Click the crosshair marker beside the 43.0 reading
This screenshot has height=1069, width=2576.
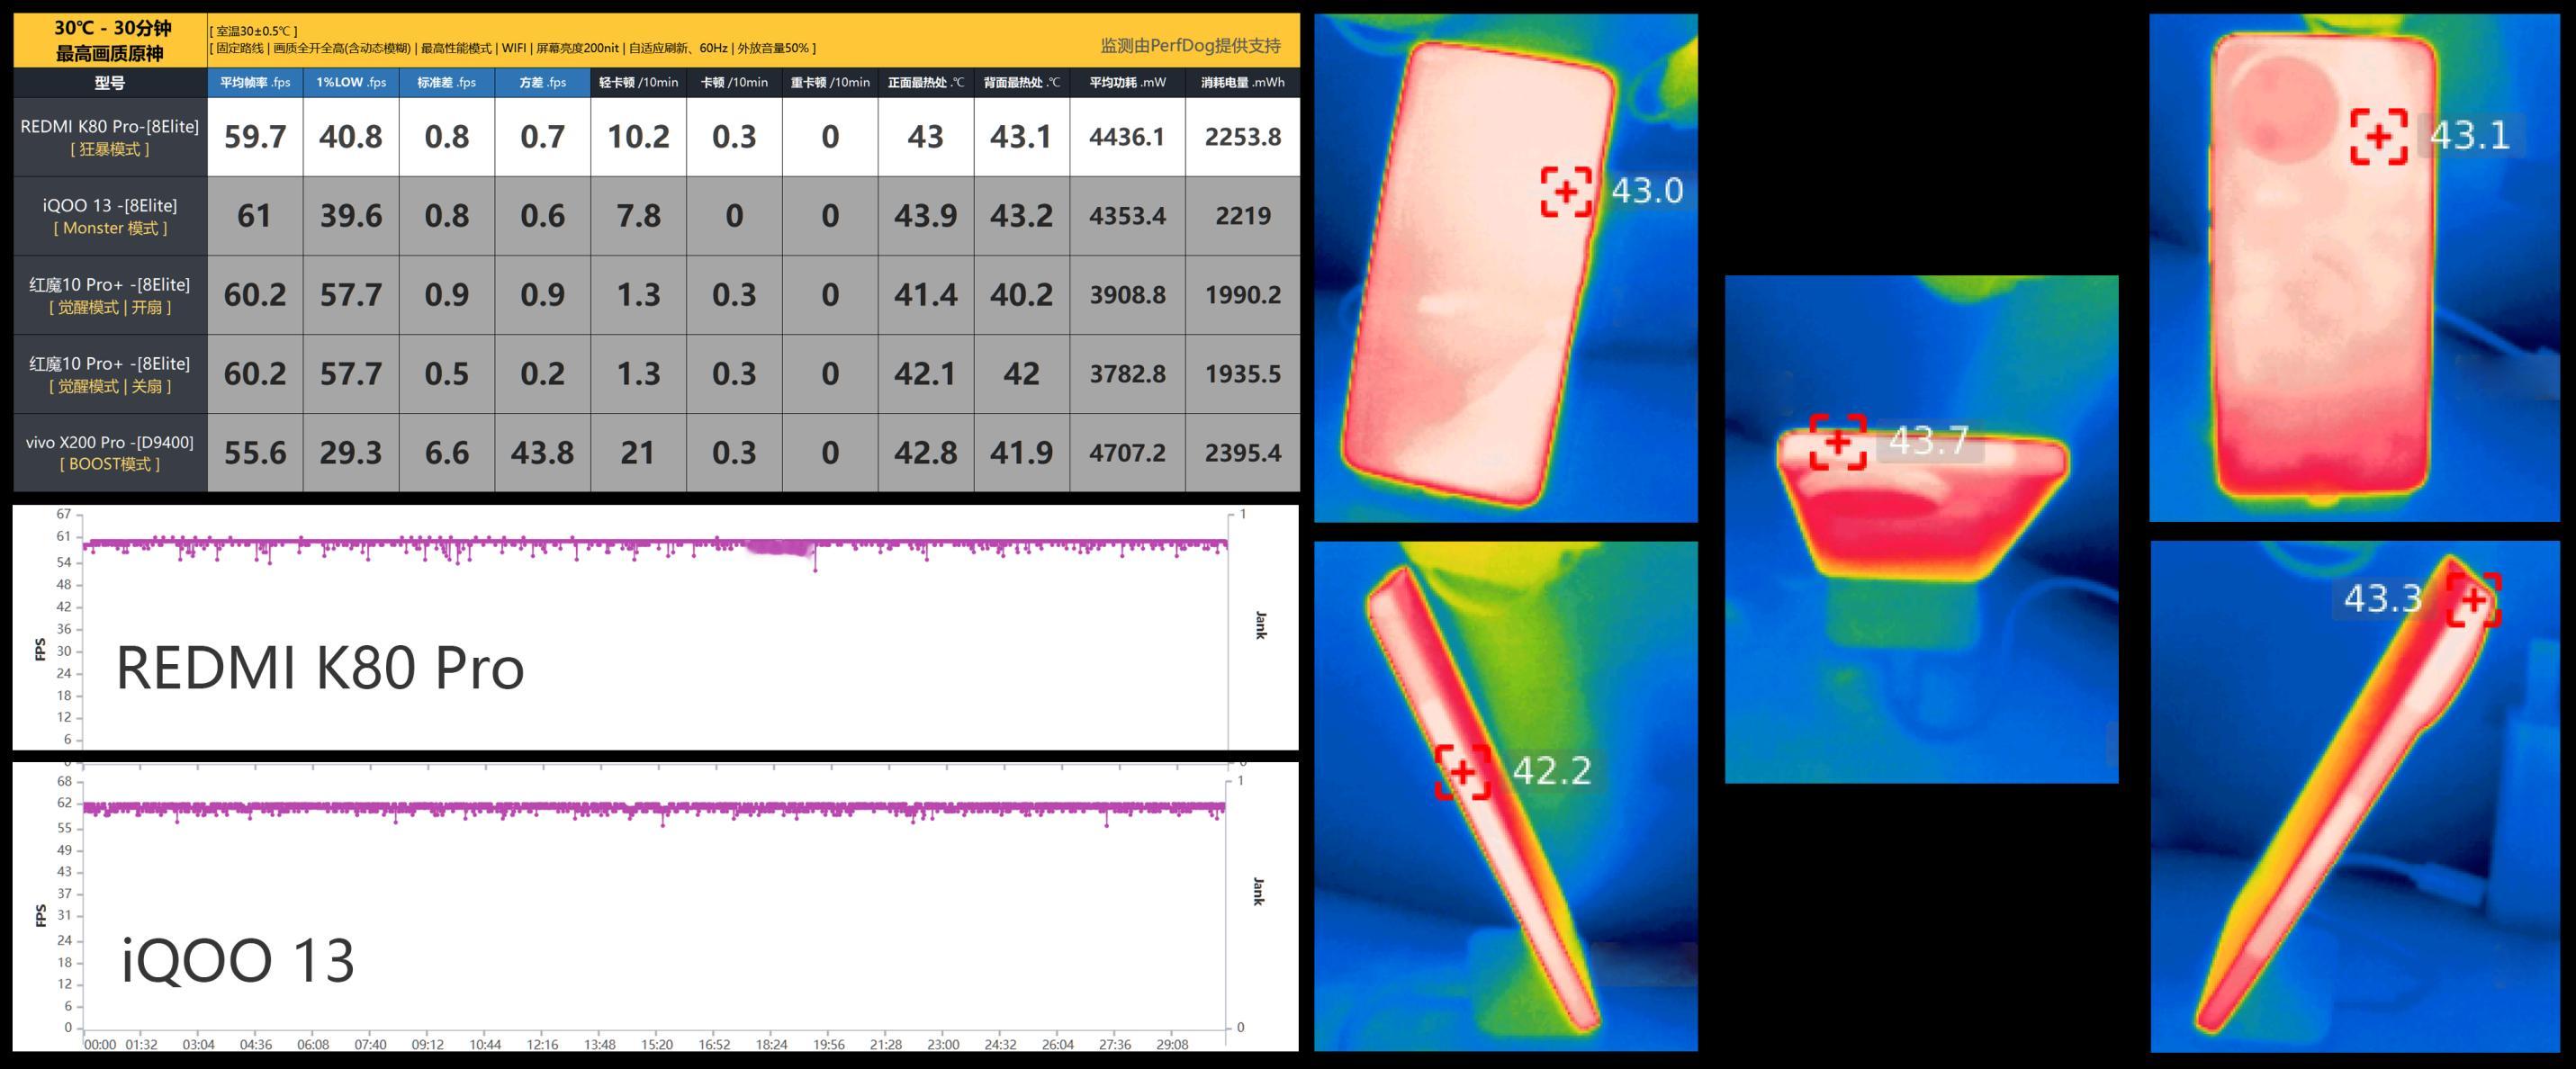[x=1565, y=191]
